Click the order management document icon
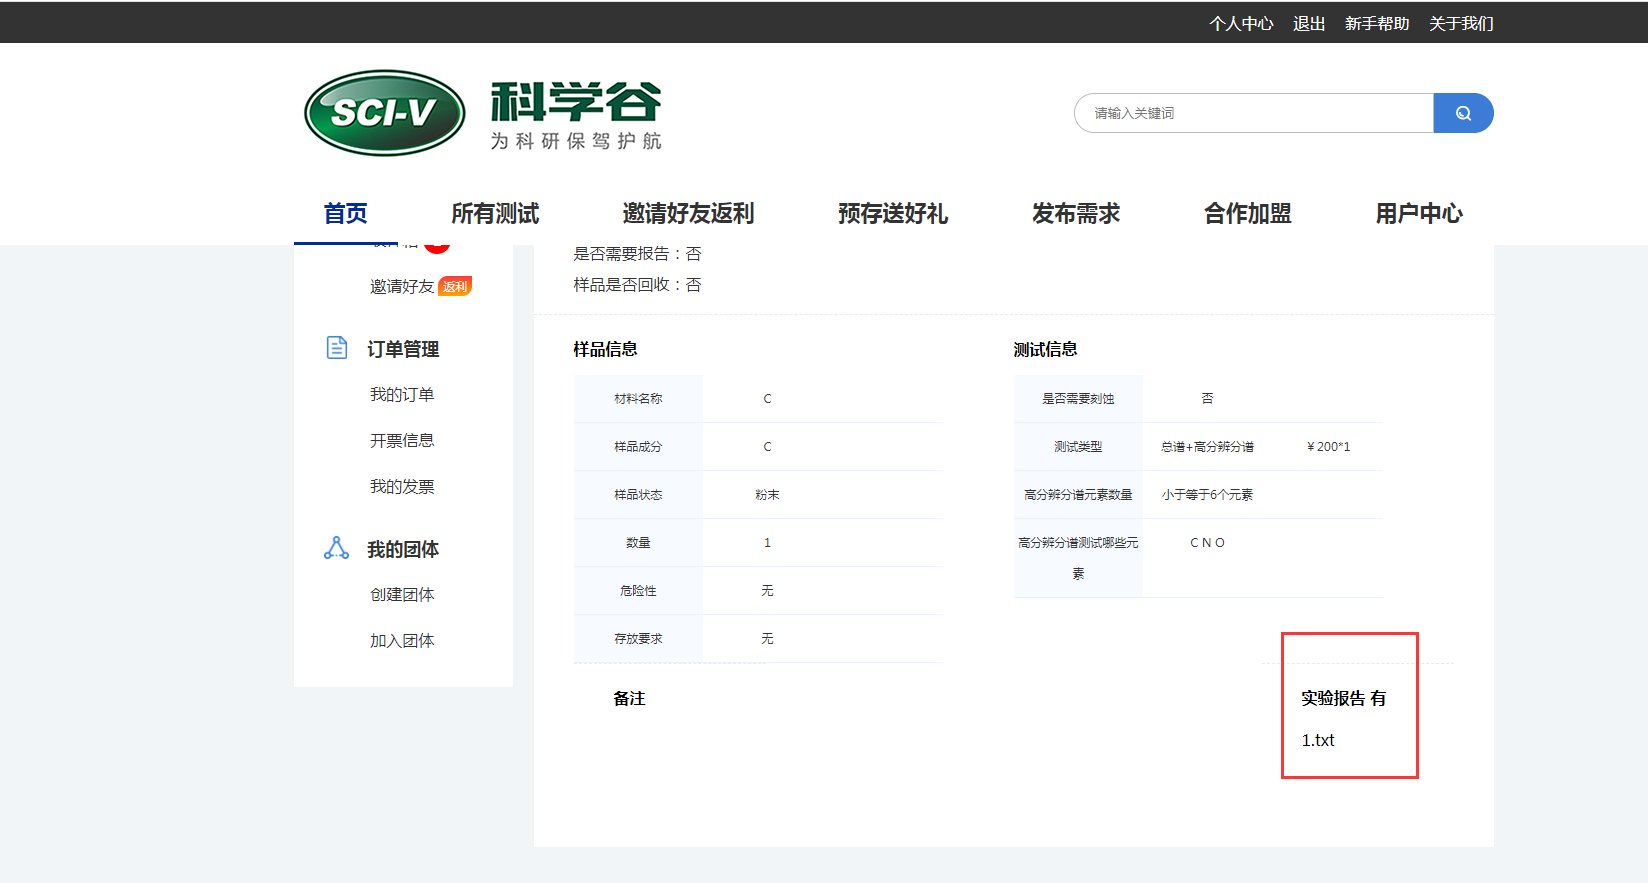Viewport: 1648px width, 883px height. tap(337, 348)
